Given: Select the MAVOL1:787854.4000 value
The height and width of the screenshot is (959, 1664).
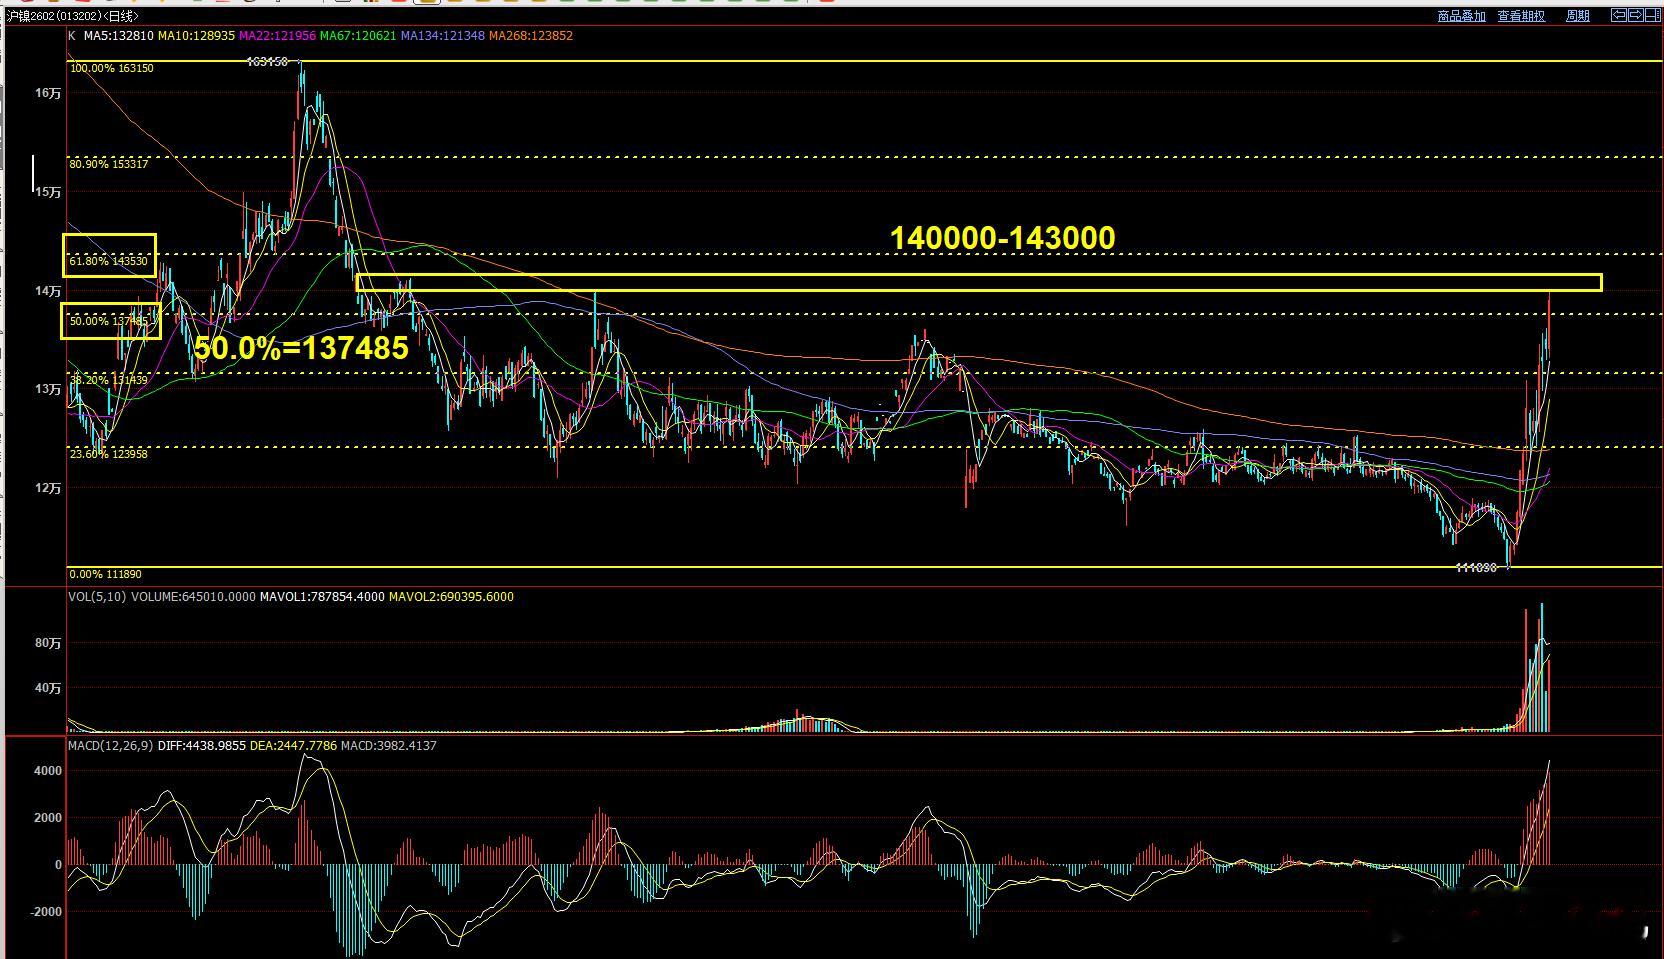Looking at the screenshot, I should (x=322, y=597).
